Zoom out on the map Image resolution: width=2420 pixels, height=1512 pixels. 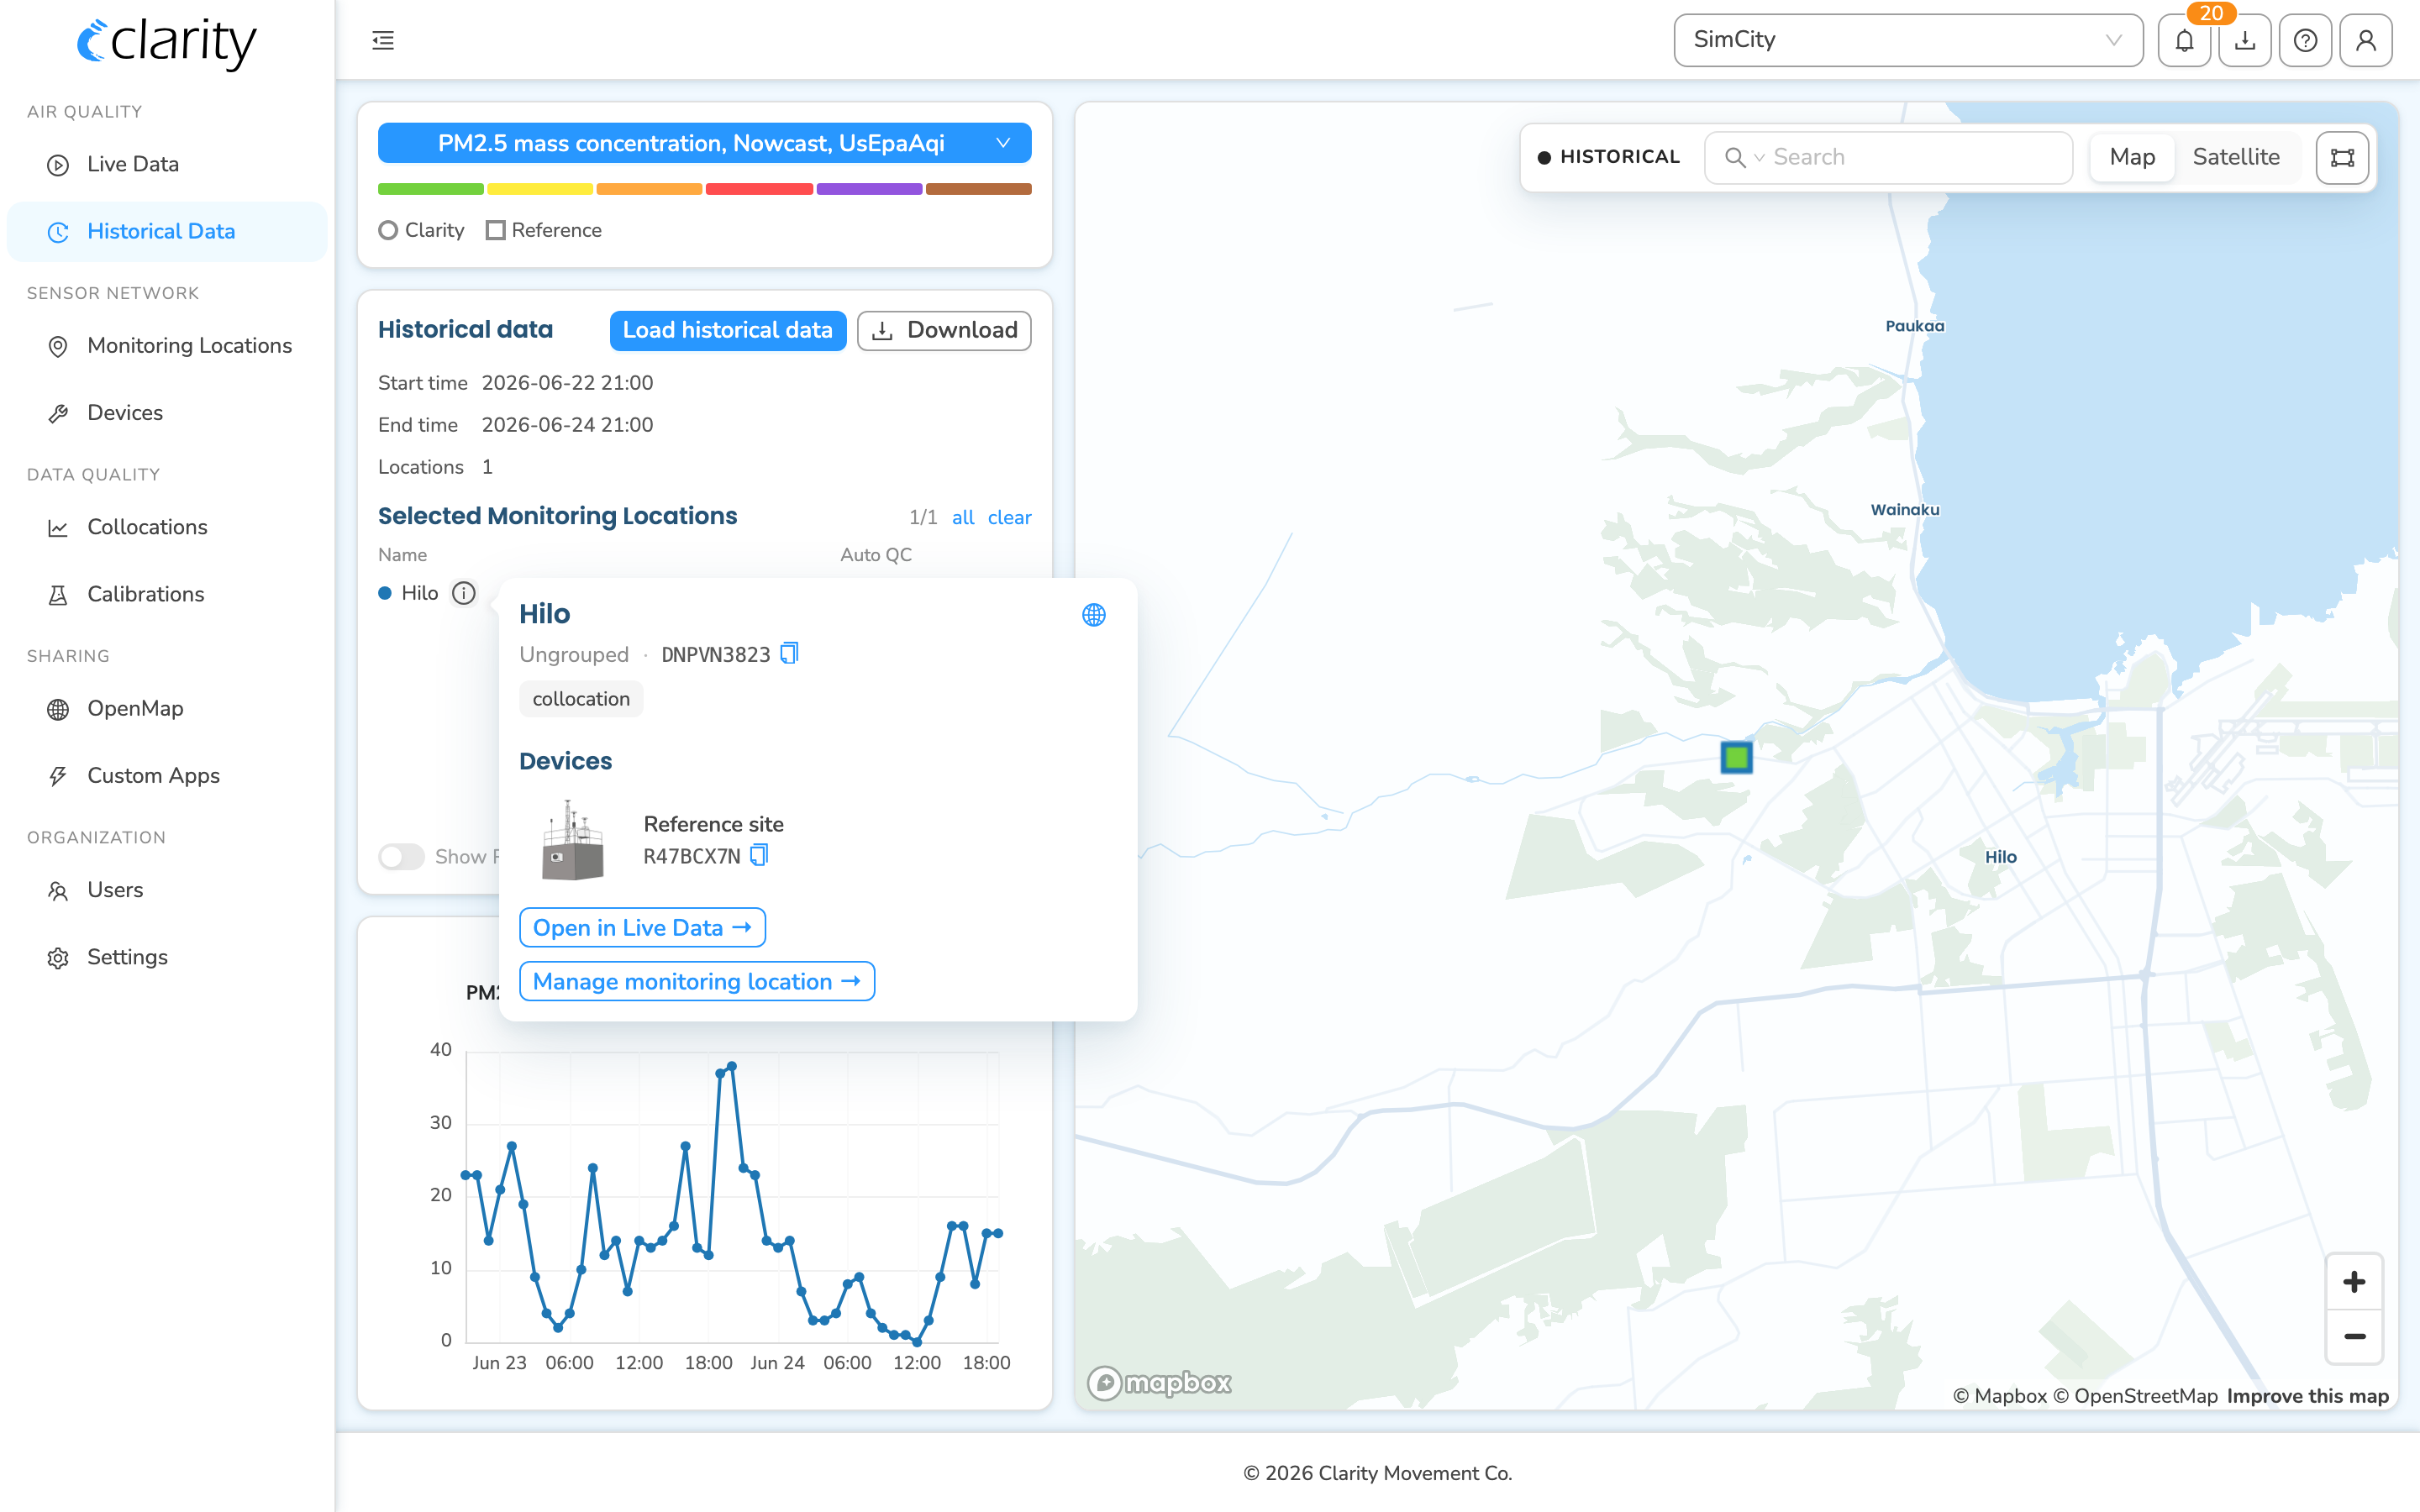[x=2354, y=1336]
